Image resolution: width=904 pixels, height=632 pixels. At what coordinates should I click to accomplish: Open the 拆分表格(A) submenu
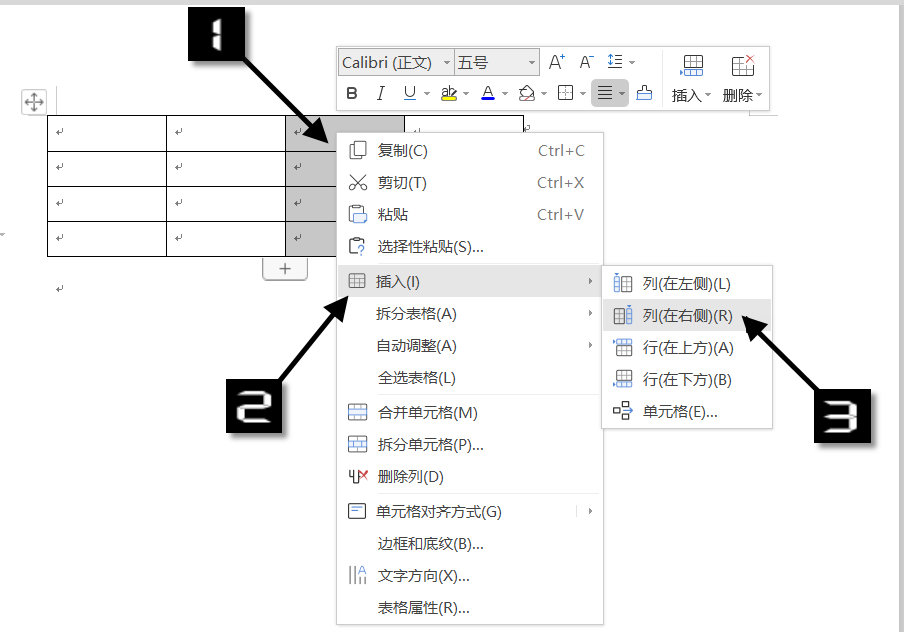[469, 314]
